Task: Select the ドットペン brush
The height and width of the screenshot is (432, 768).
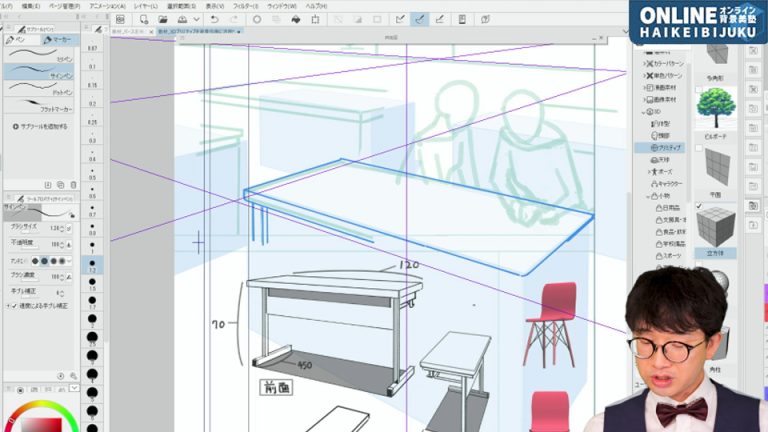Action: 39,88
